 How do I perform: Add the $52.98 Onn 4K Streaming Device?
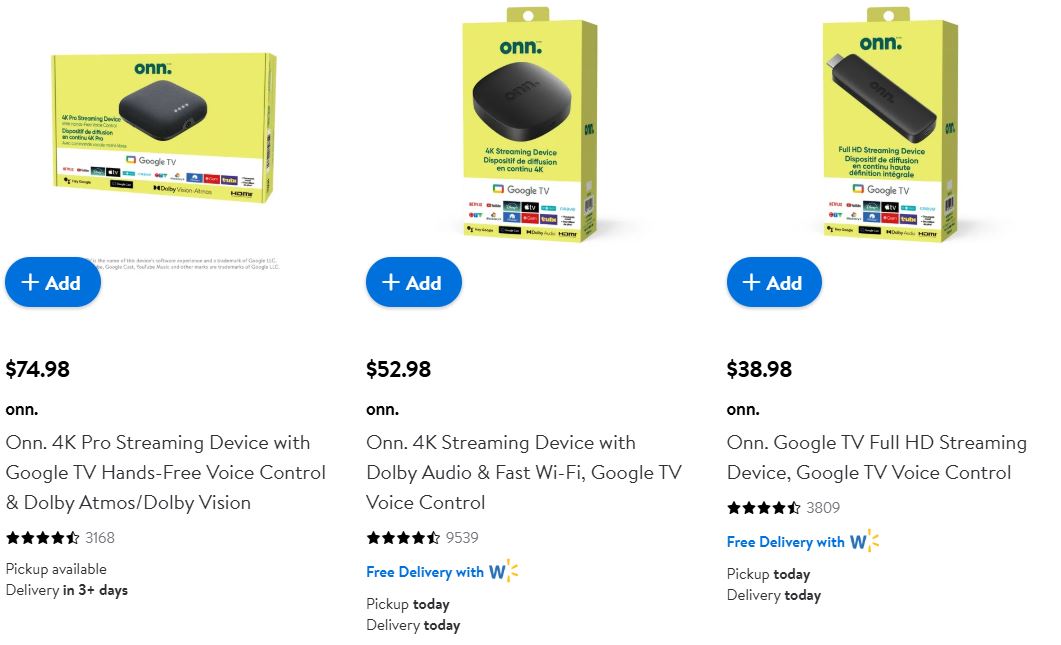click(x=413, y=282)
